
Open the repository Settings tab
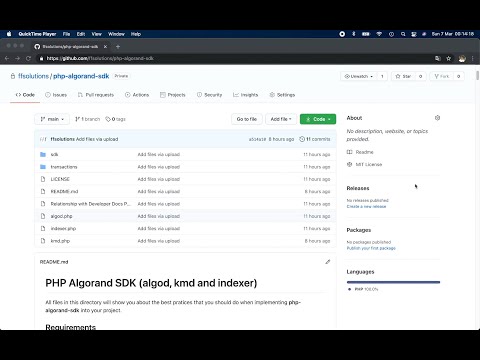282,95
